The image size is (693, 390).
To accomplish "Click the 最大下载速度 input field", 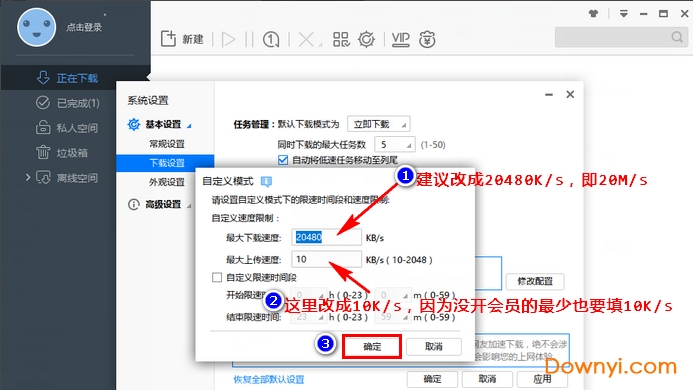I will (x=326, y=237).
